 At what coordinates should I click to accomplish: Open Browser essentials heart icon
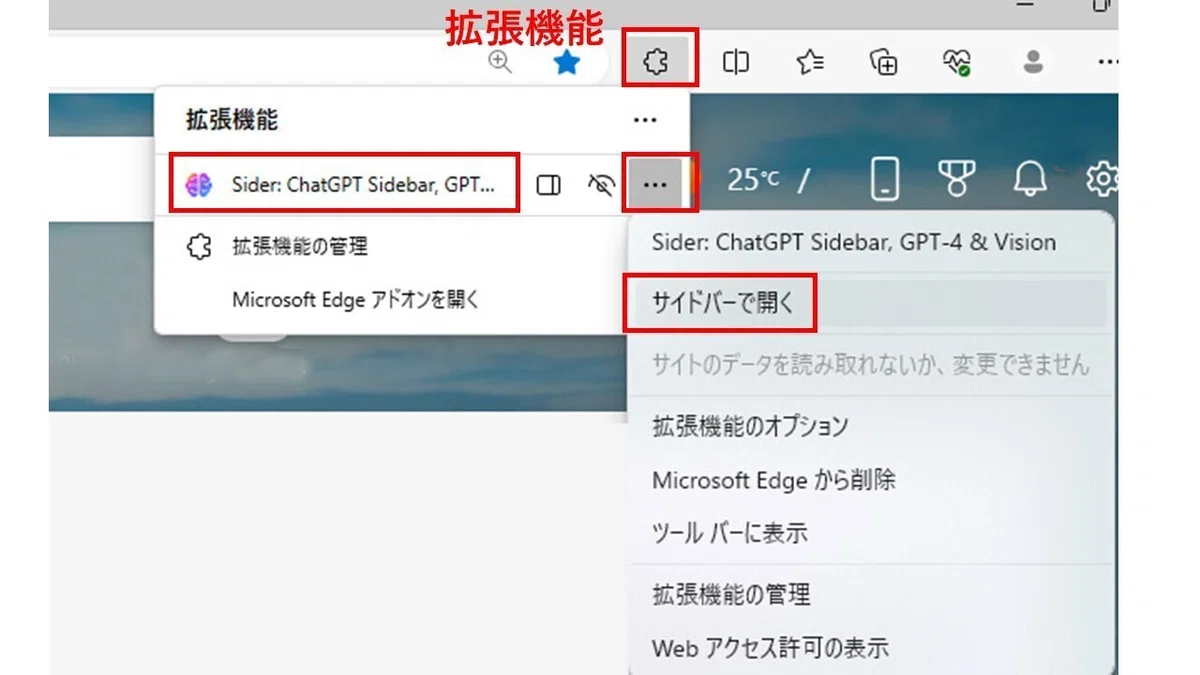[x=957, y=63]
